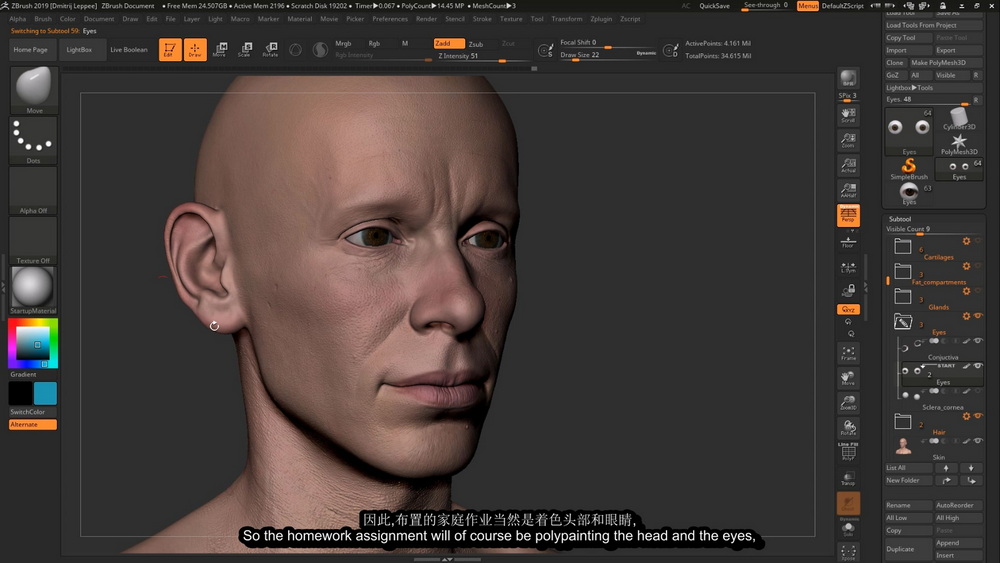The width and height of the screenshot is (1000, 563).
Task: Open the Move brush selector thumbnail
Action: click(x=34, y=90)
